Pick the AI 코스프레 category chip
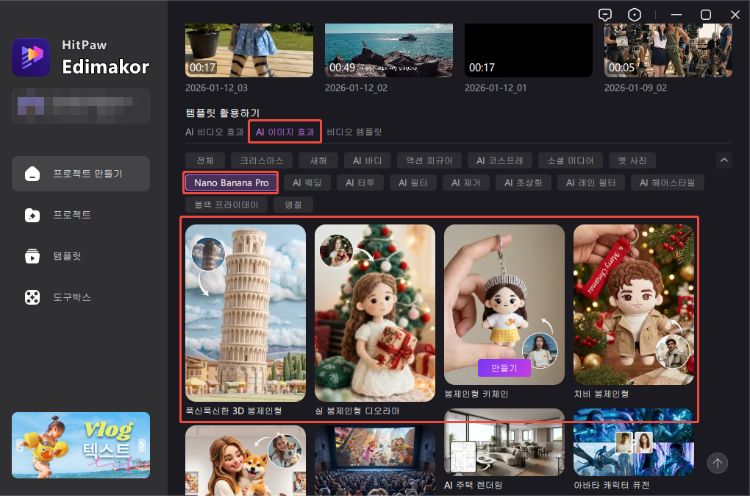This screenshot has height=496, width=750. coord(499,161)
